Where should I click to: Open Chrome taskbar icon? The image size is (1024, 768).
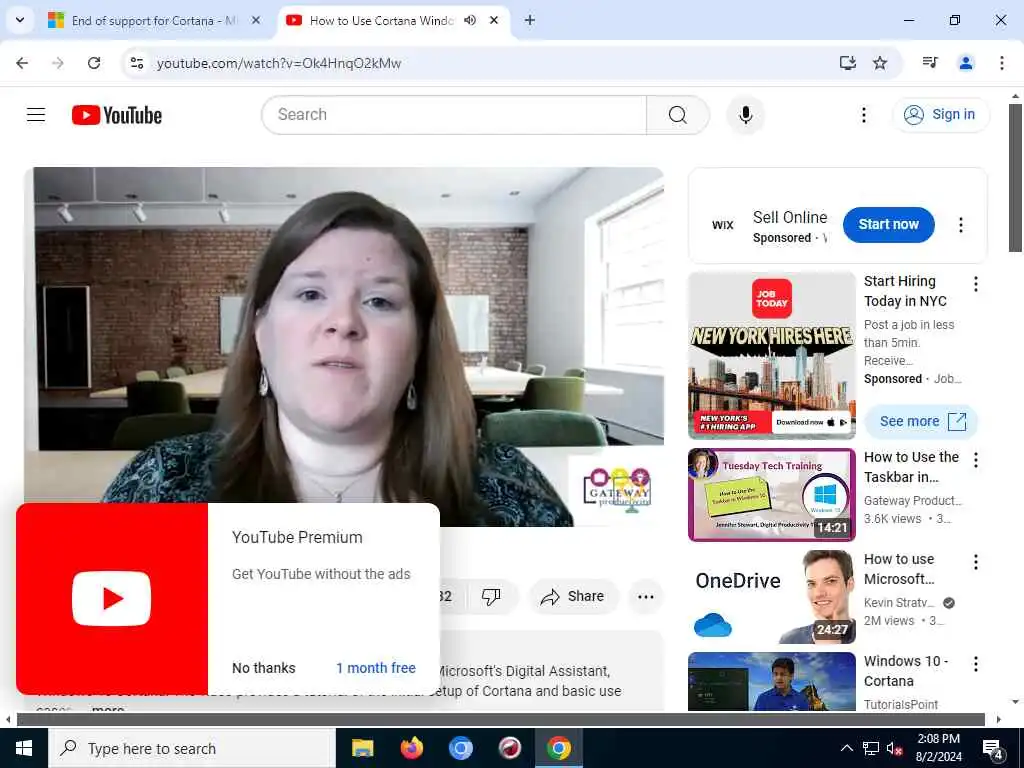[559, 748]
